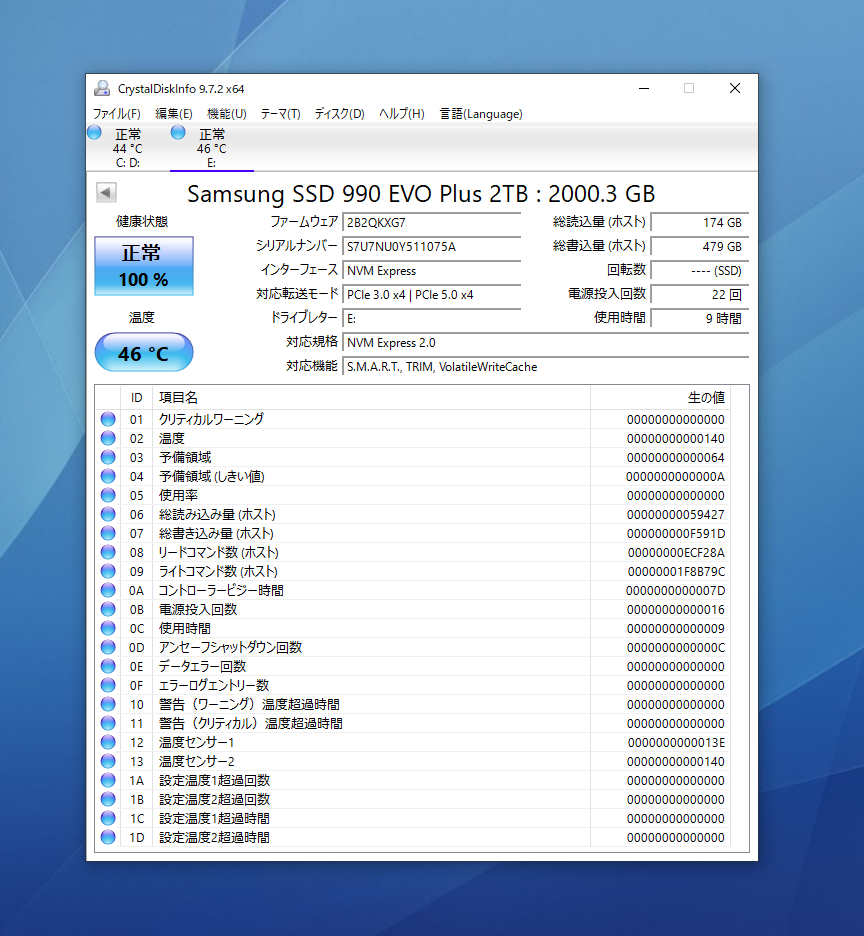Click the drive letter field E:

pyautogui.click(x=432, y=318)
